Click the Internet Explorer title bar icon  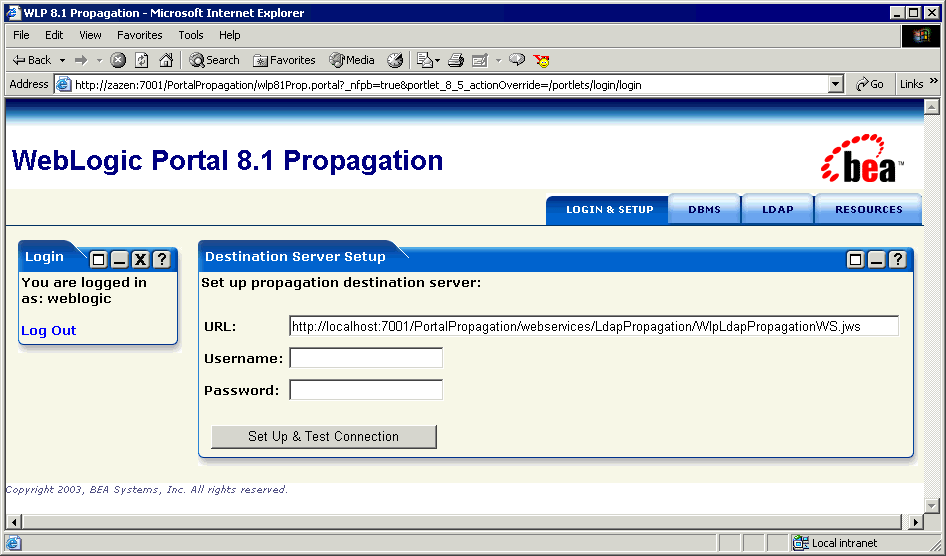13,13
